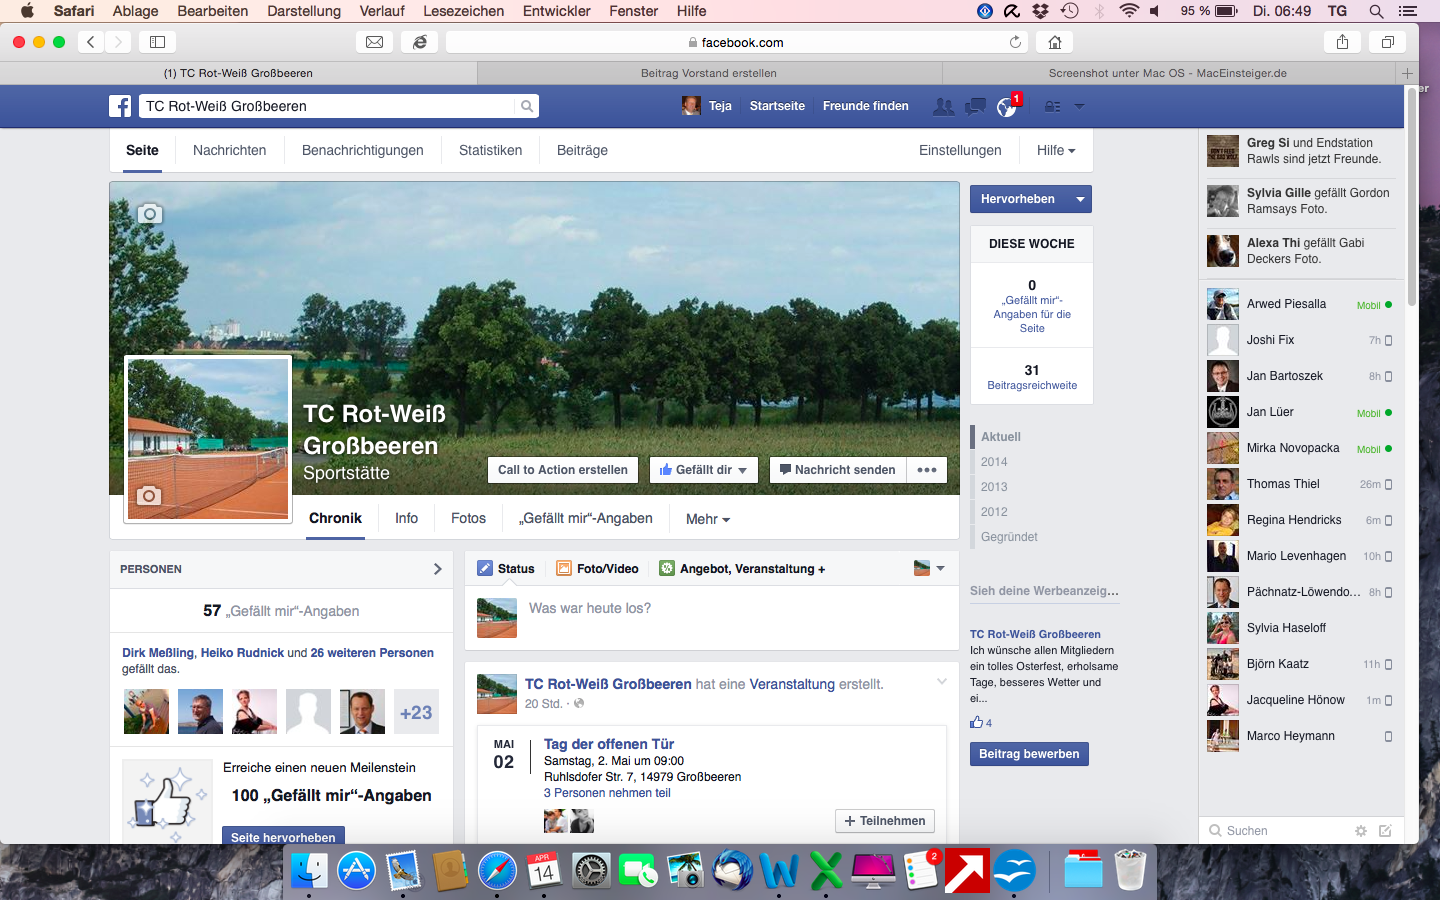The height and width of the screenshot is (900, 1440).
Task: Open Tag der offenen Tür event link
Action: tap(609, 744)
